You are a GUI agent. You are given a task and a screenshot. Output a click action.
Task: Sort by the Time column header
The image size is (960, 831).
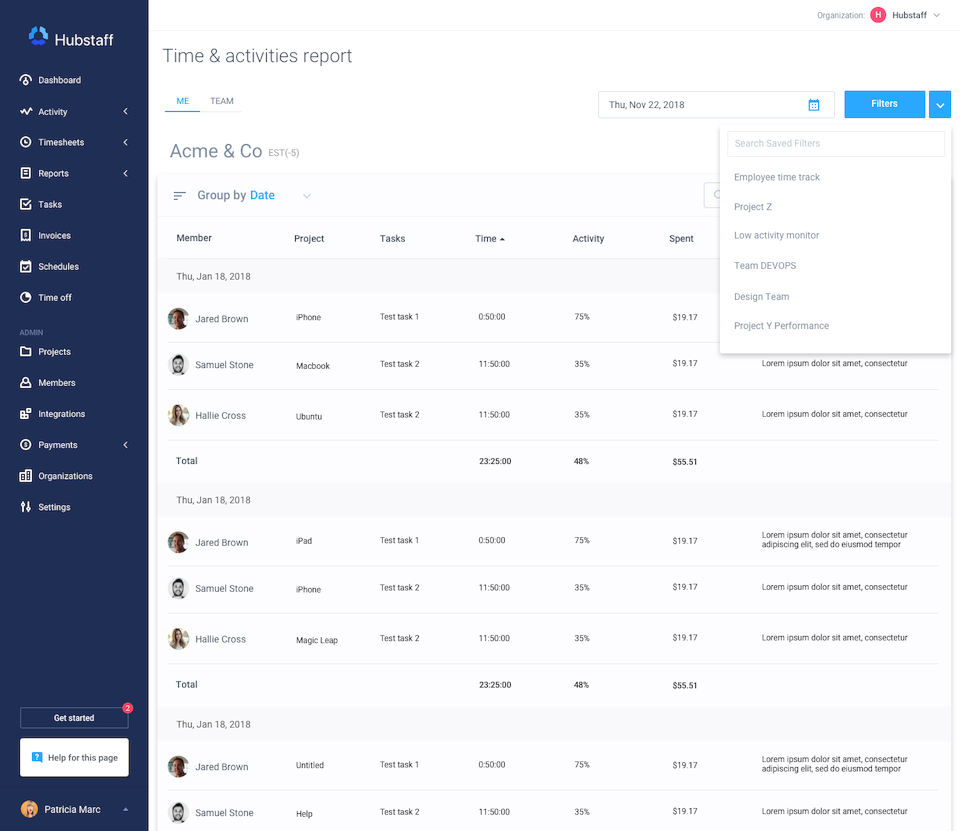click(490, 239)
